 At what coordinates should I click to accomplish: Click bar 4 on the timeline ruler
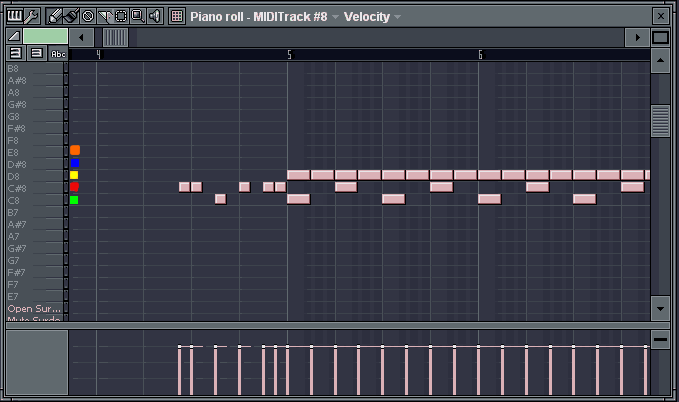pyautogui.click(x=98, y=55)
